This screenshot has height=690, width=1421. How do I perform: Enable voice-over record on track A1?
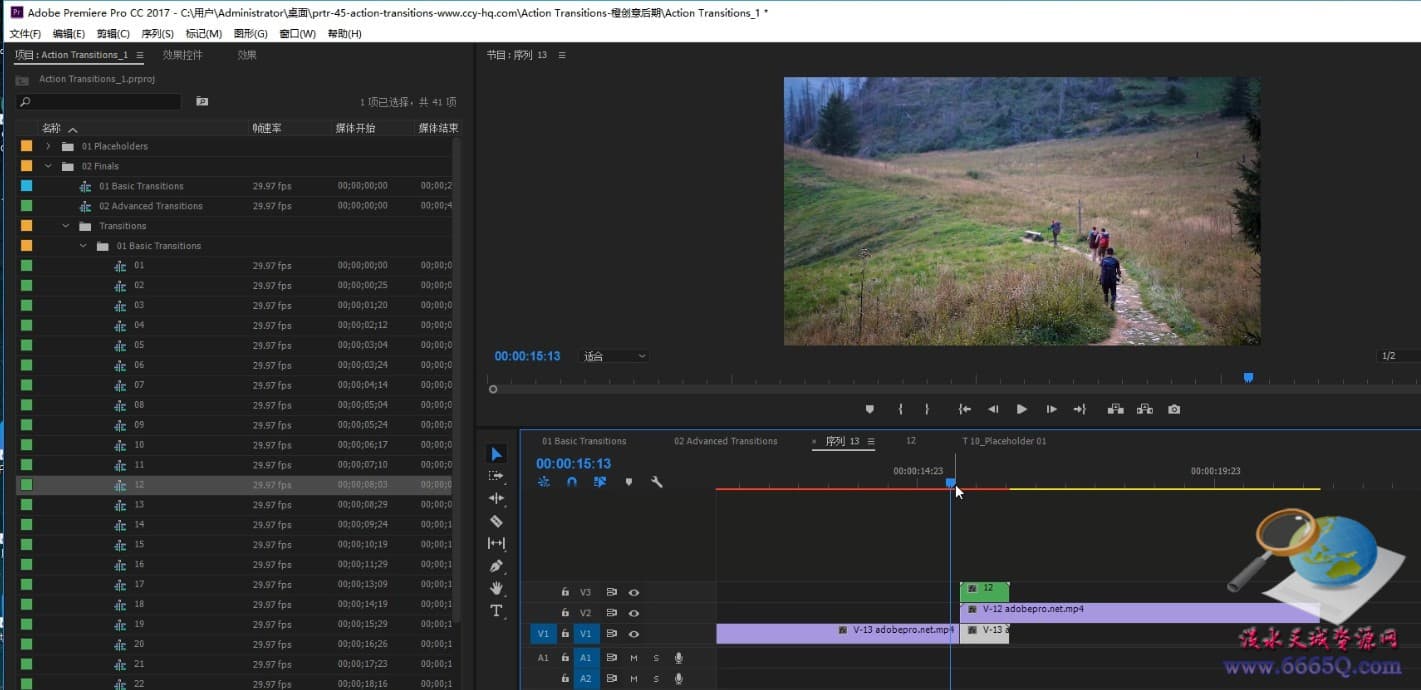[x=679, y=658]
